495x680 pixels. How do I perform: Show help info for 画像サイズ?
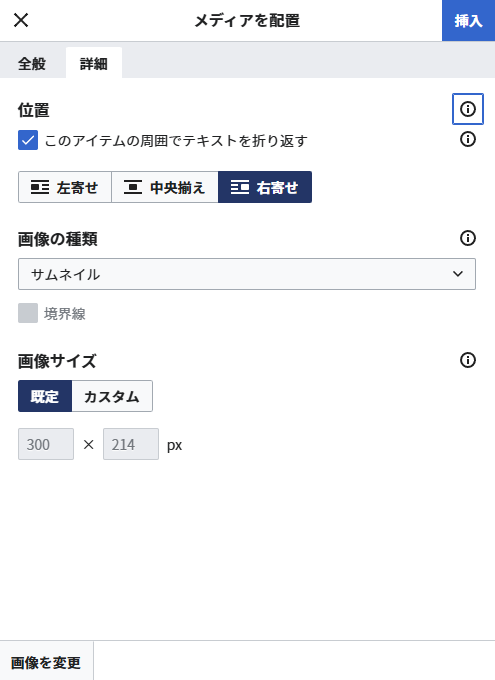click(x=468, y=360)
